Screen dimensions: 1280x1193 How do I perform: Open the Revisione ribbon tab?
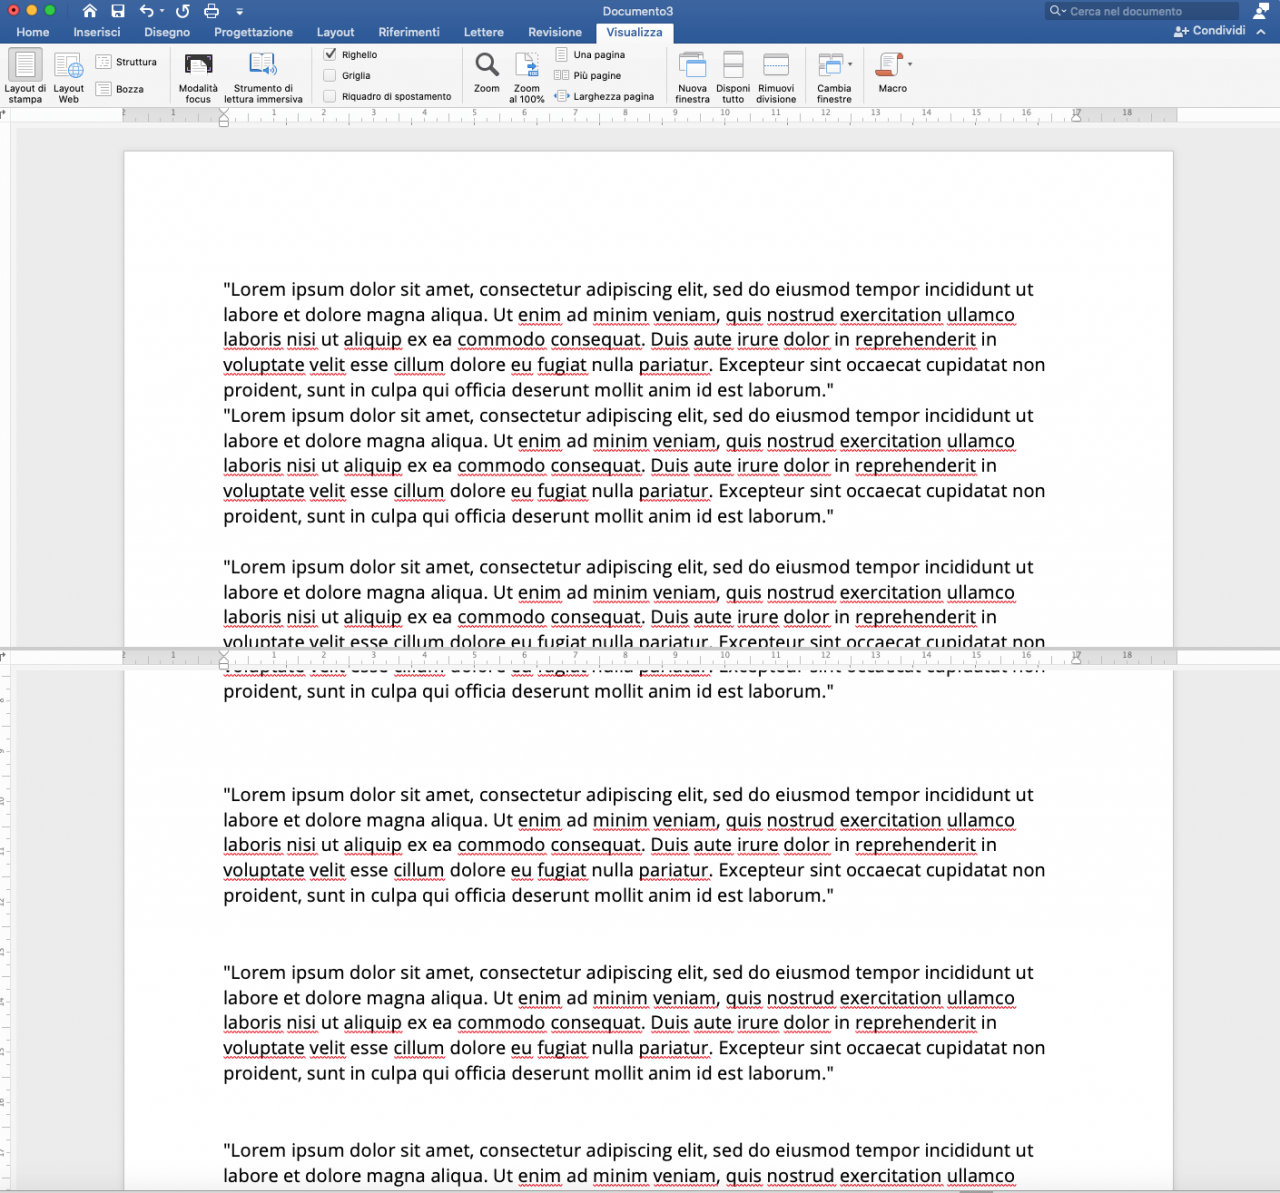555,32
